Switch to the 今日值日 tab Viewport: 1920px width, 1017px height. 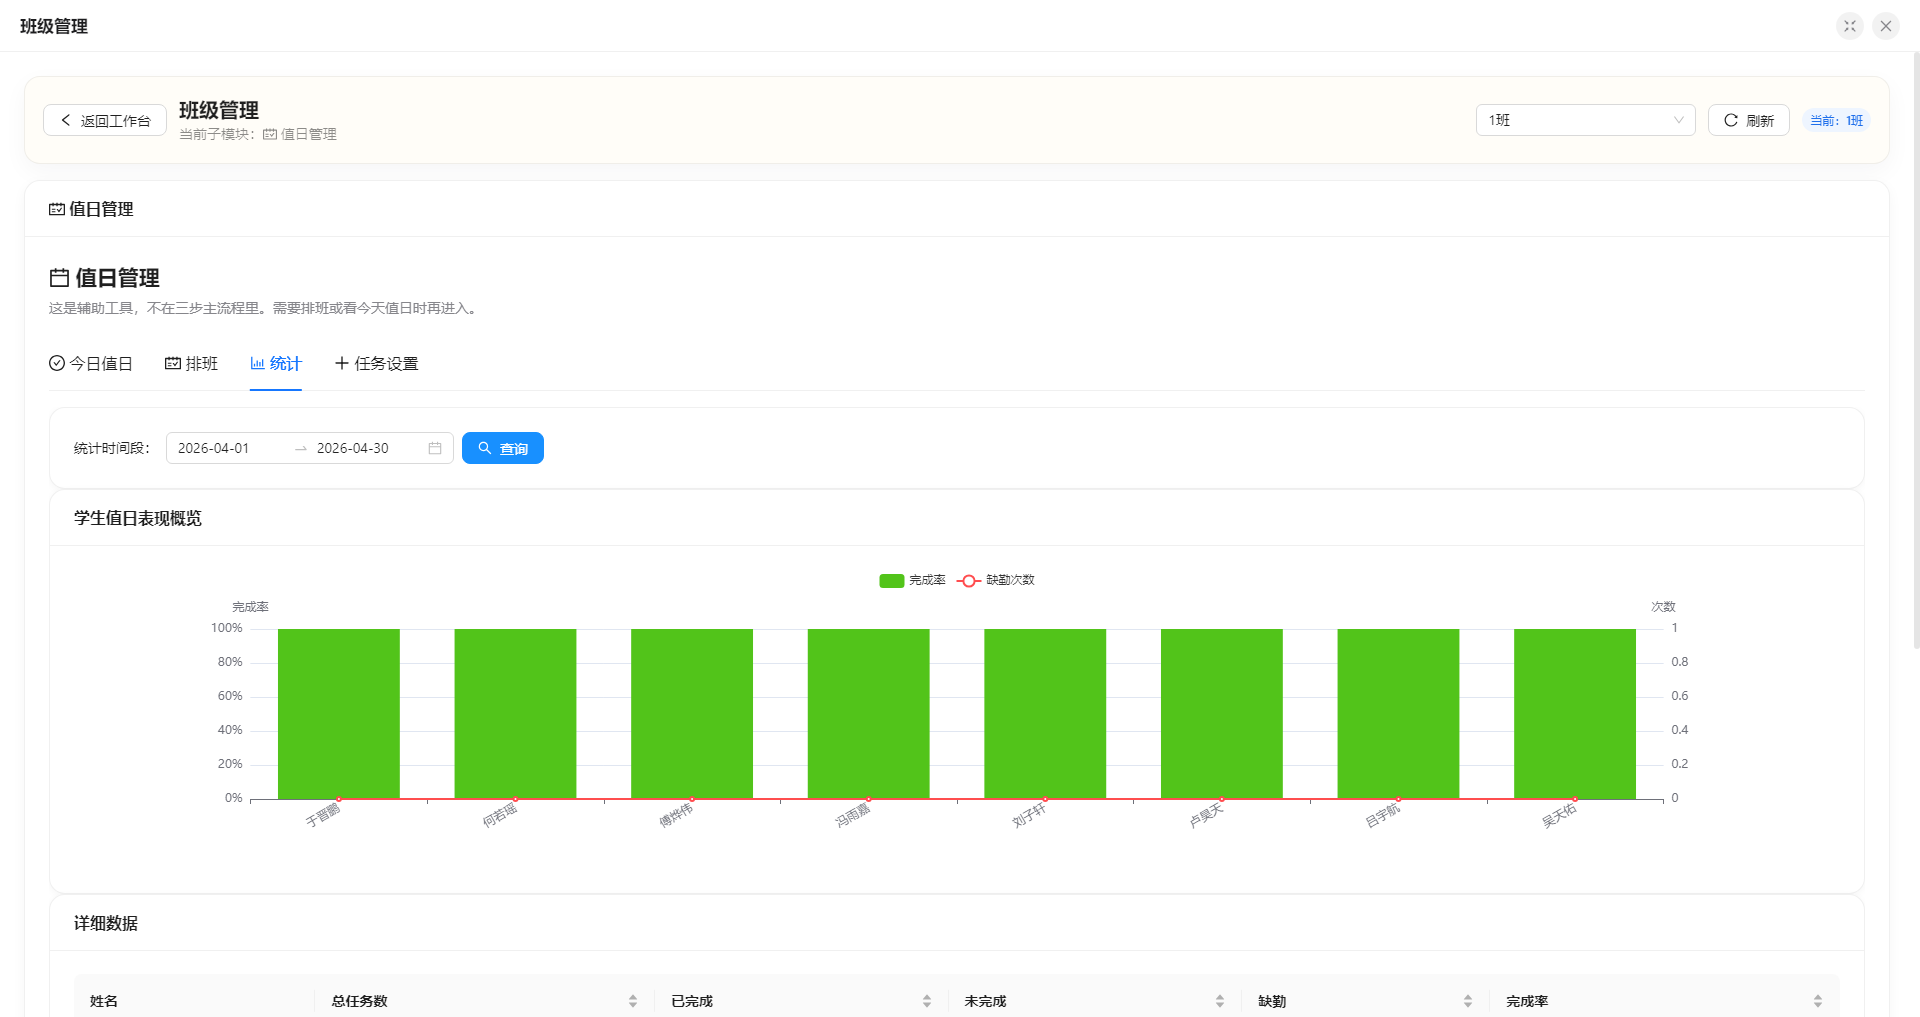click(91, 363)
